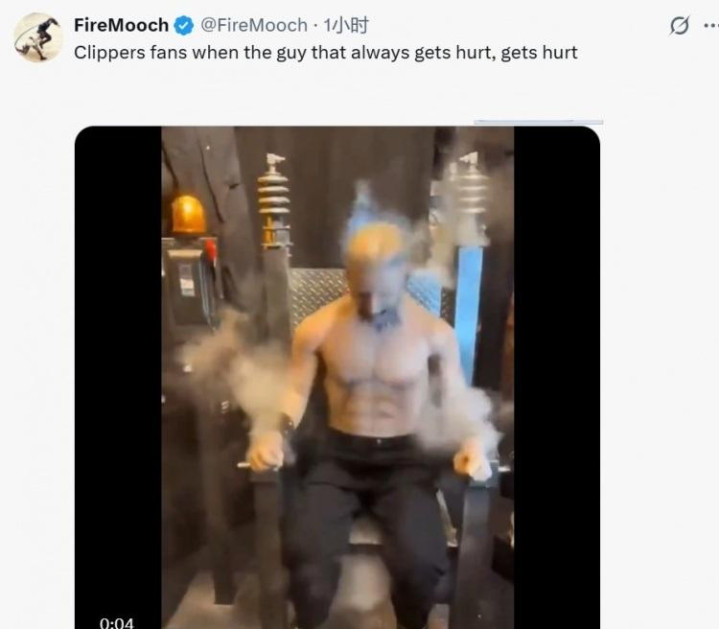Click the 1小时 post timestamp
Screen dimensions: 719x629
tap(346, 25)
